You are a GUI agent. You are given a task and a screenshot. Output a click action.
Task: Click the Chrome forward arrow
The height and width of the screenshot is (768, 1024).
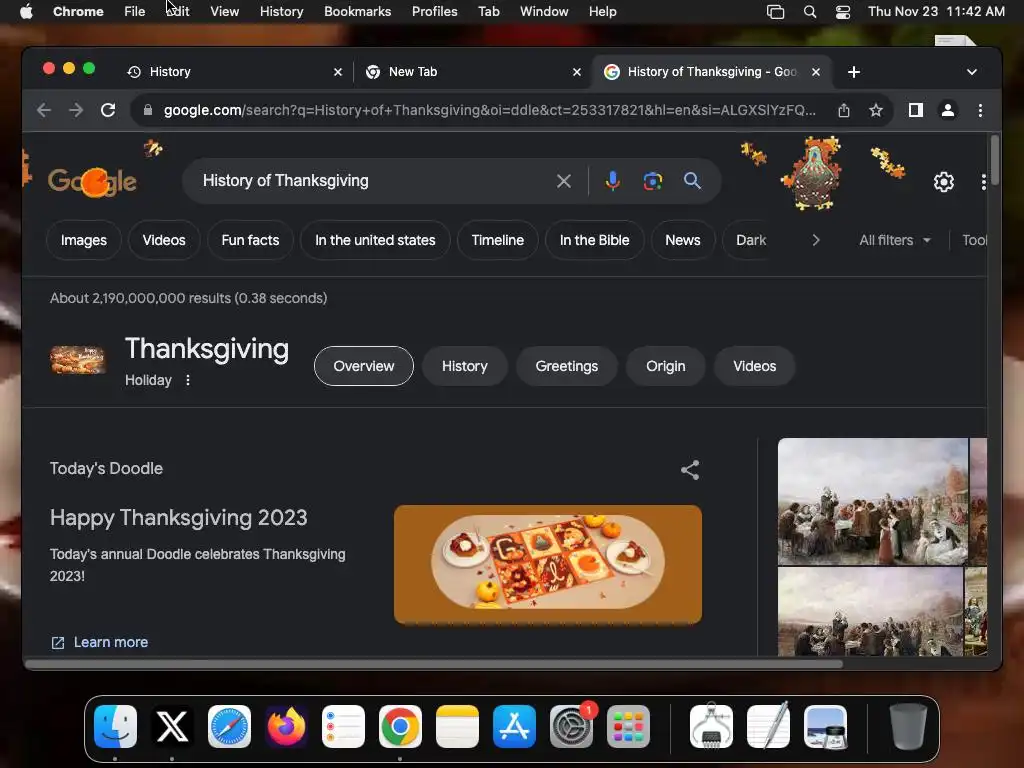(76, 110)
